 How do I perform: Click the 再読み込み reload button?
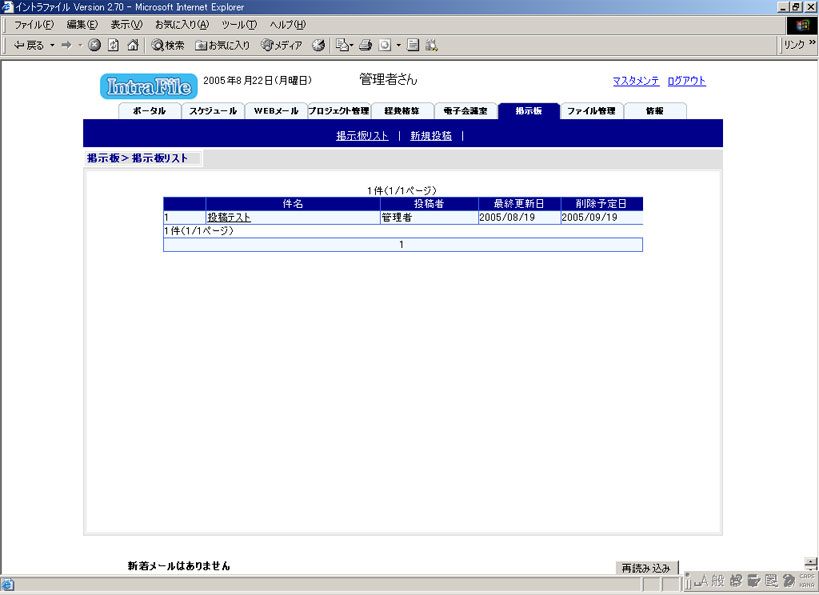click(x=646, y=568)
